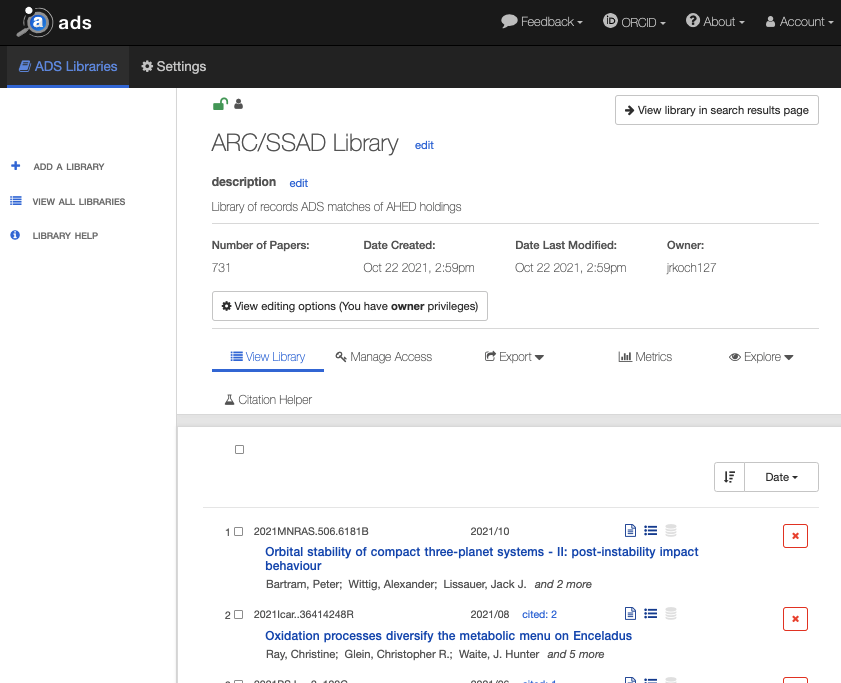Image resolution: width=841 pixels, height=683 pixels.
Task: Select the checkbox for paper 2
Action: [238, 615]
